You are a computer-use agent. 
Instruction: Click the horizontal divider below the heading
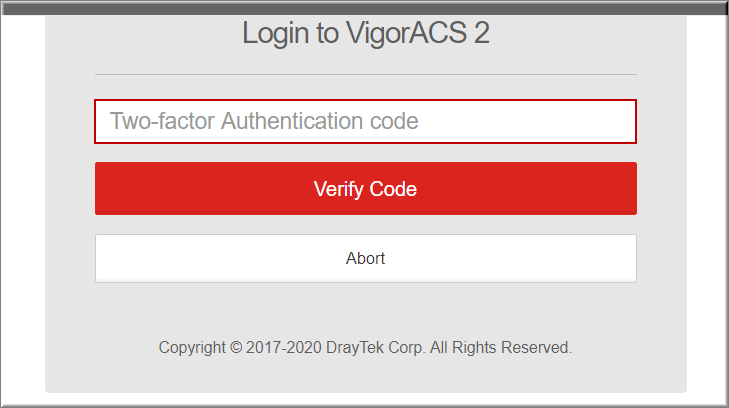(x=366, y=74)
